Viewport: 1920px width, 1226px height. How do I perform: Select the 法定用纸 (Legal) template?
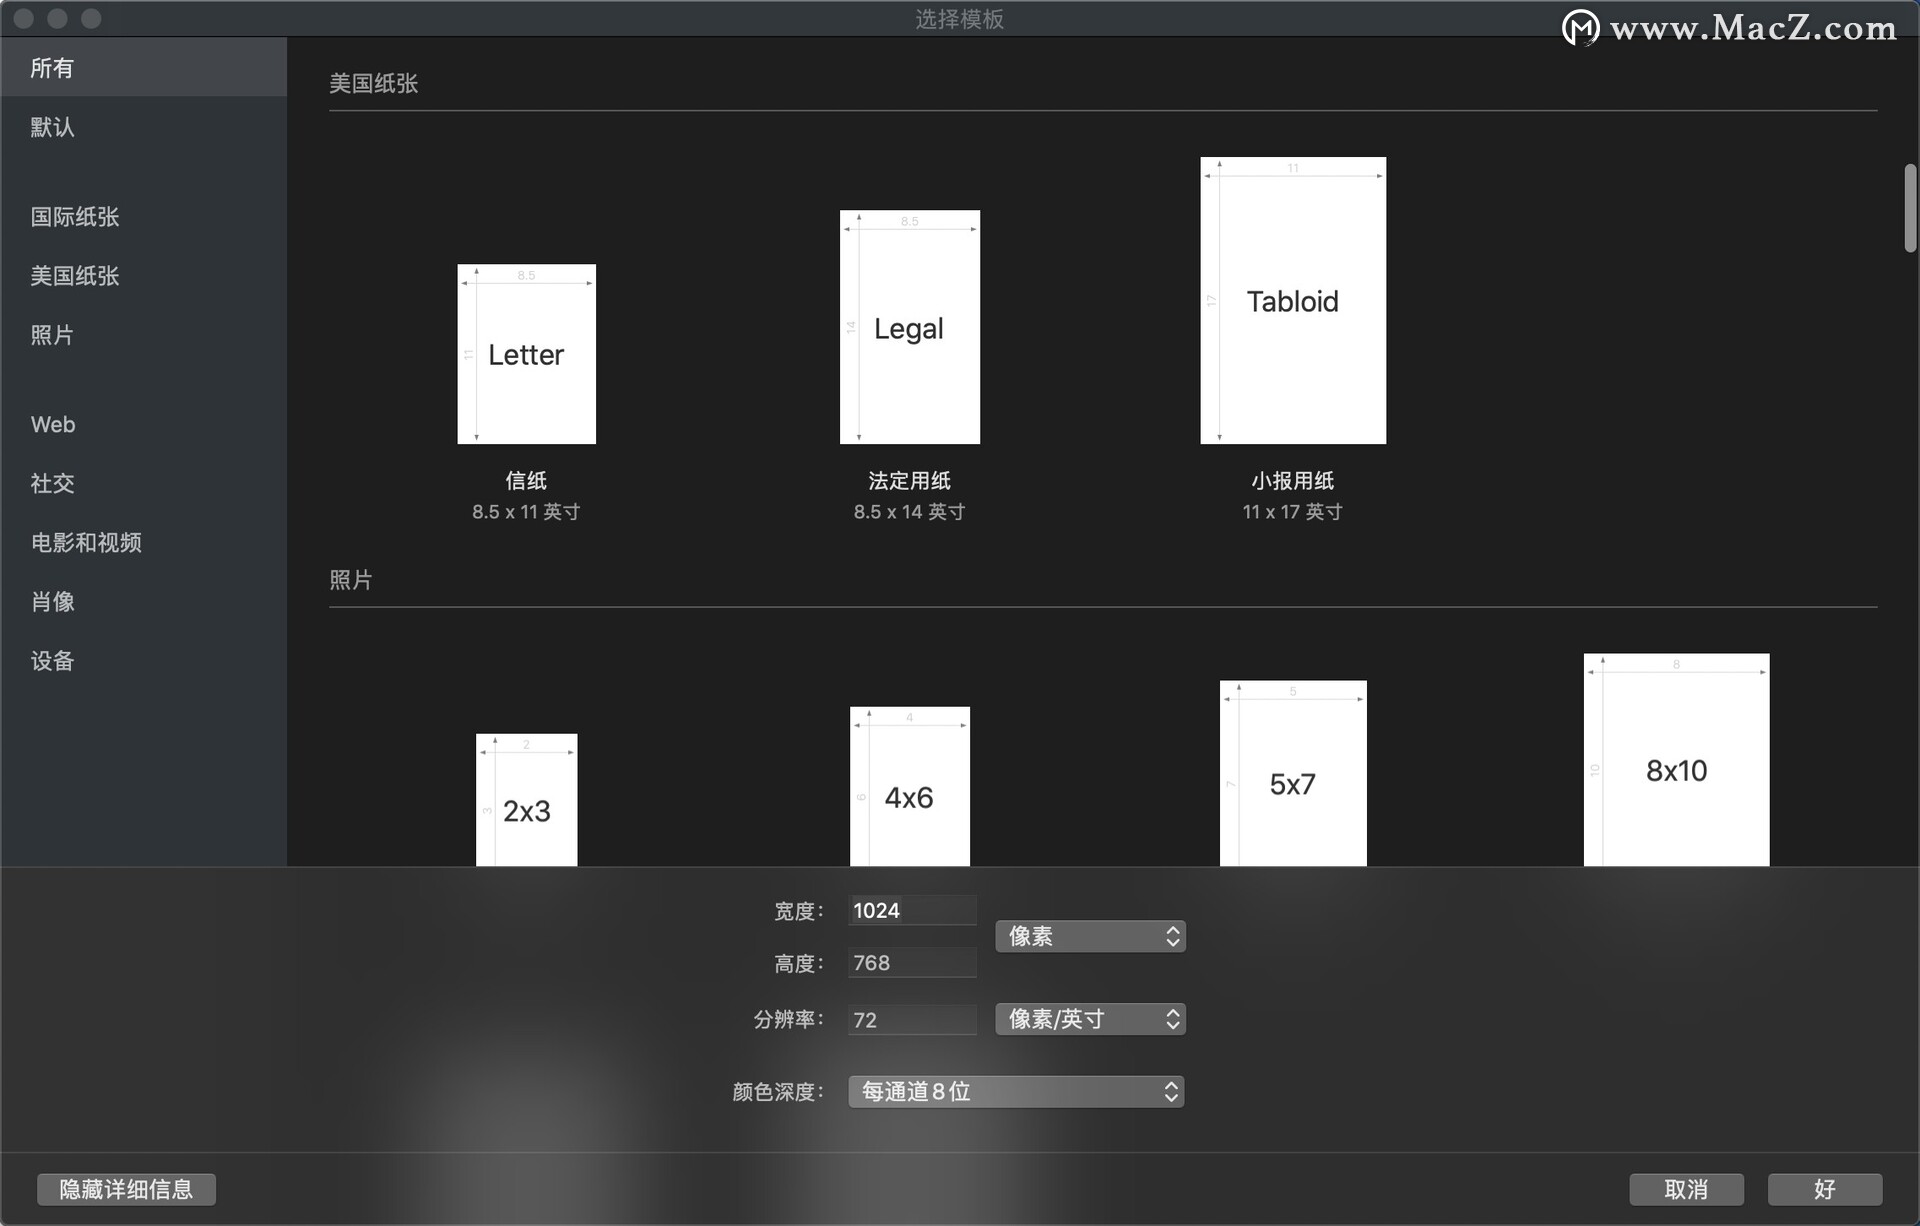tap(908, 327)
